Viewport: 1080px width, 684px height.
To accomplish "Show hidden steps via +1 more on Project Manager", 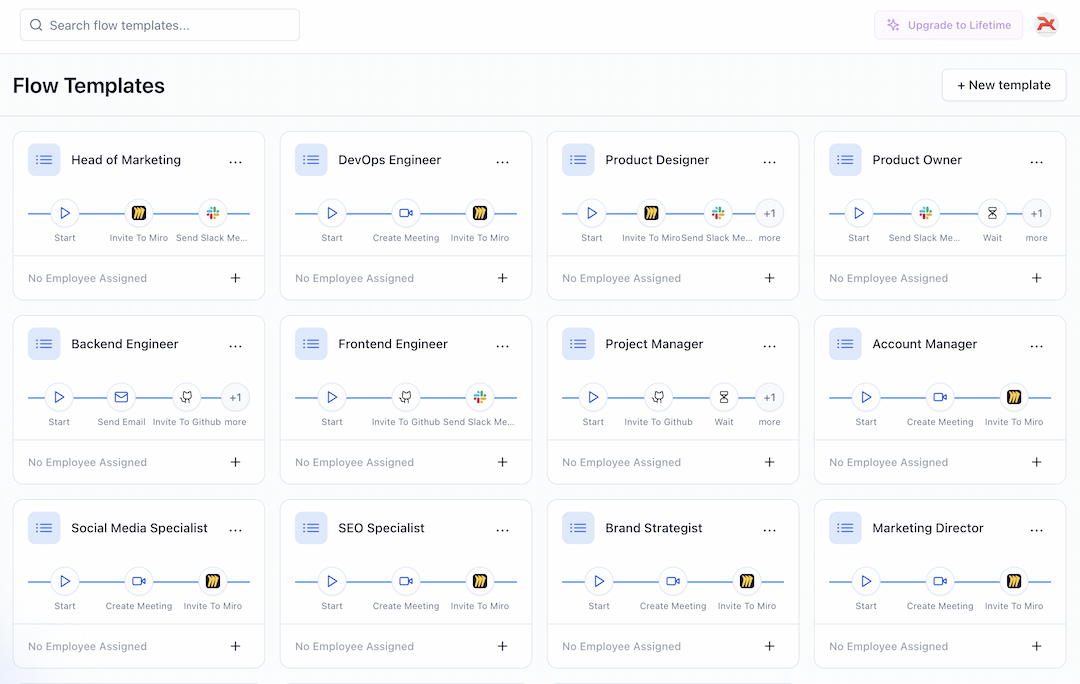I will tap(769, 397).
